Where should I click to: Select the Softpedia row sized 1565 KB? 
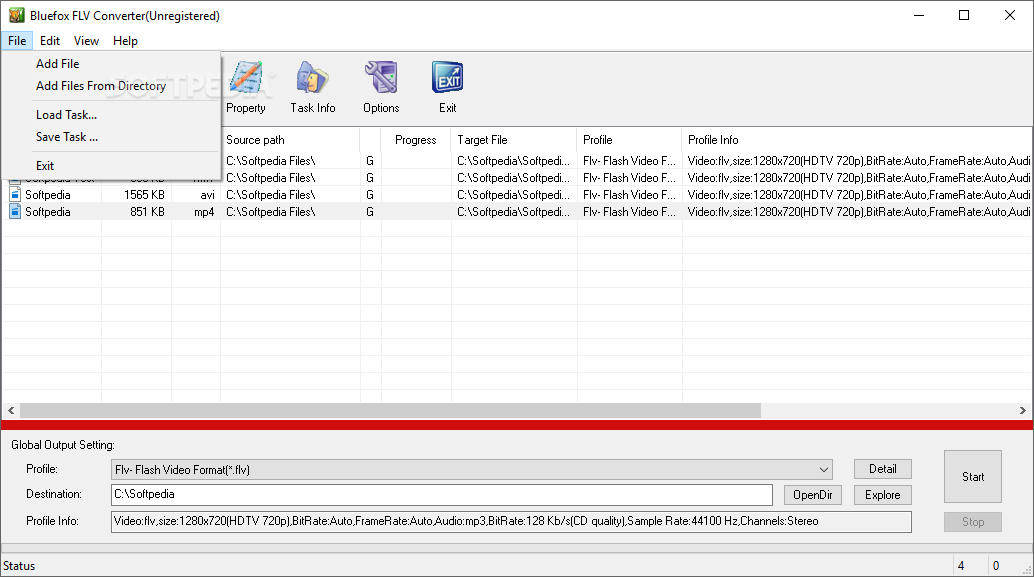[516, 195]
